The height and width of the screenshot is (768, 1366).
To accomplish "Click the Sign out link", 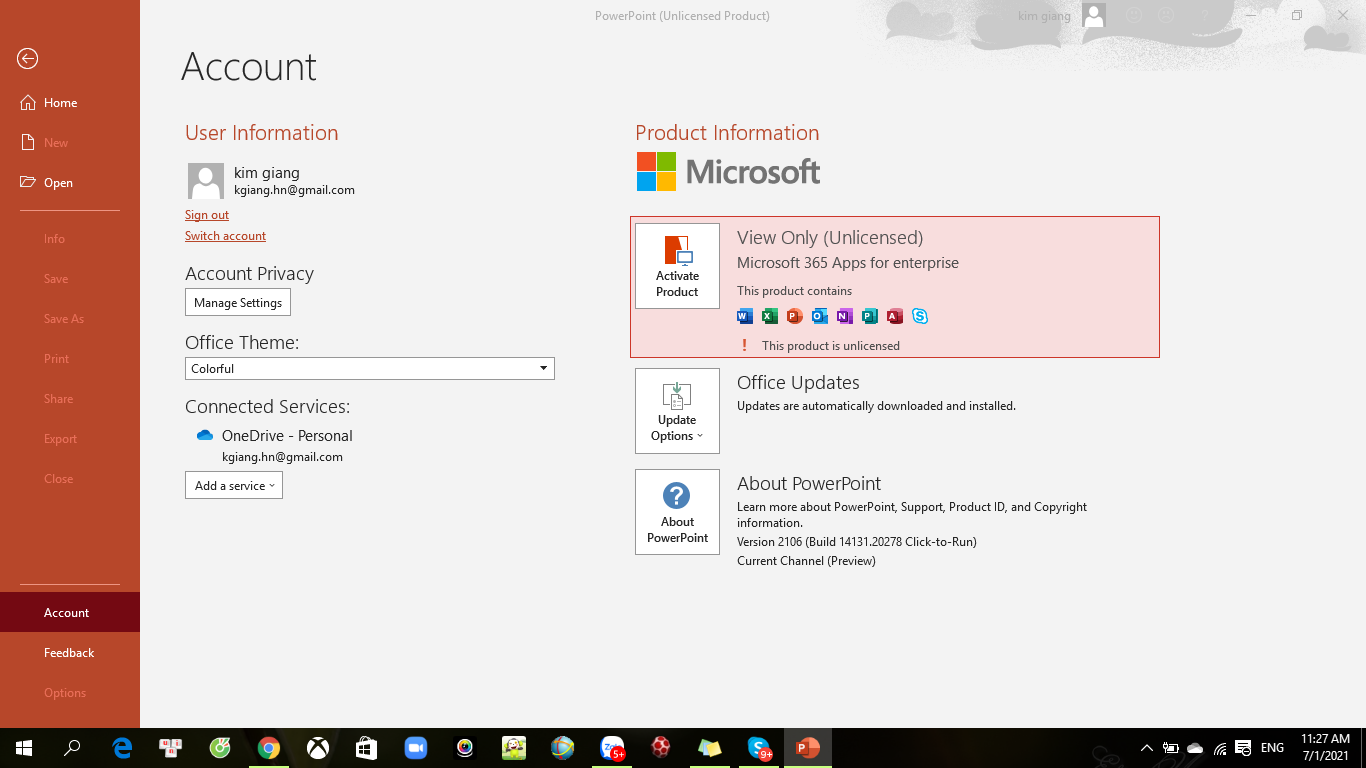I will click(207, 215).
